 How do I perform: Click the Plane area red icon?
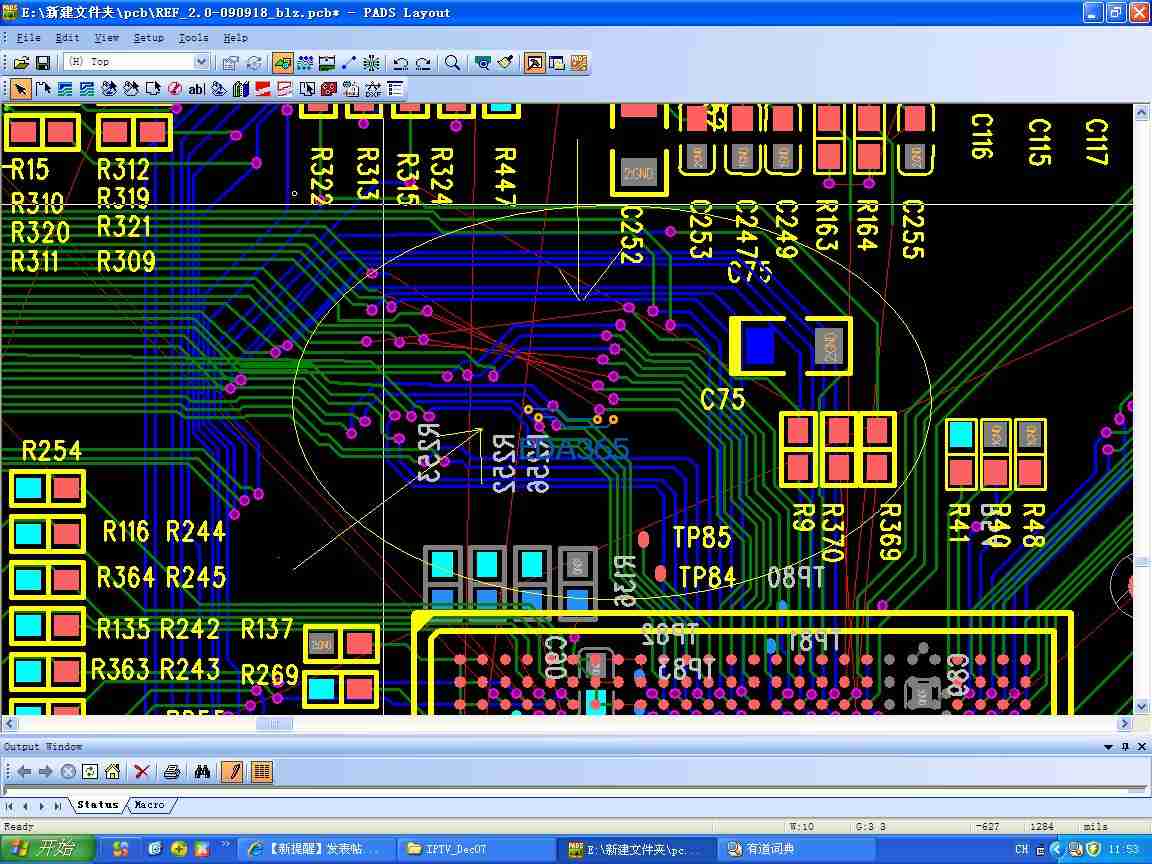coord(262,90)
